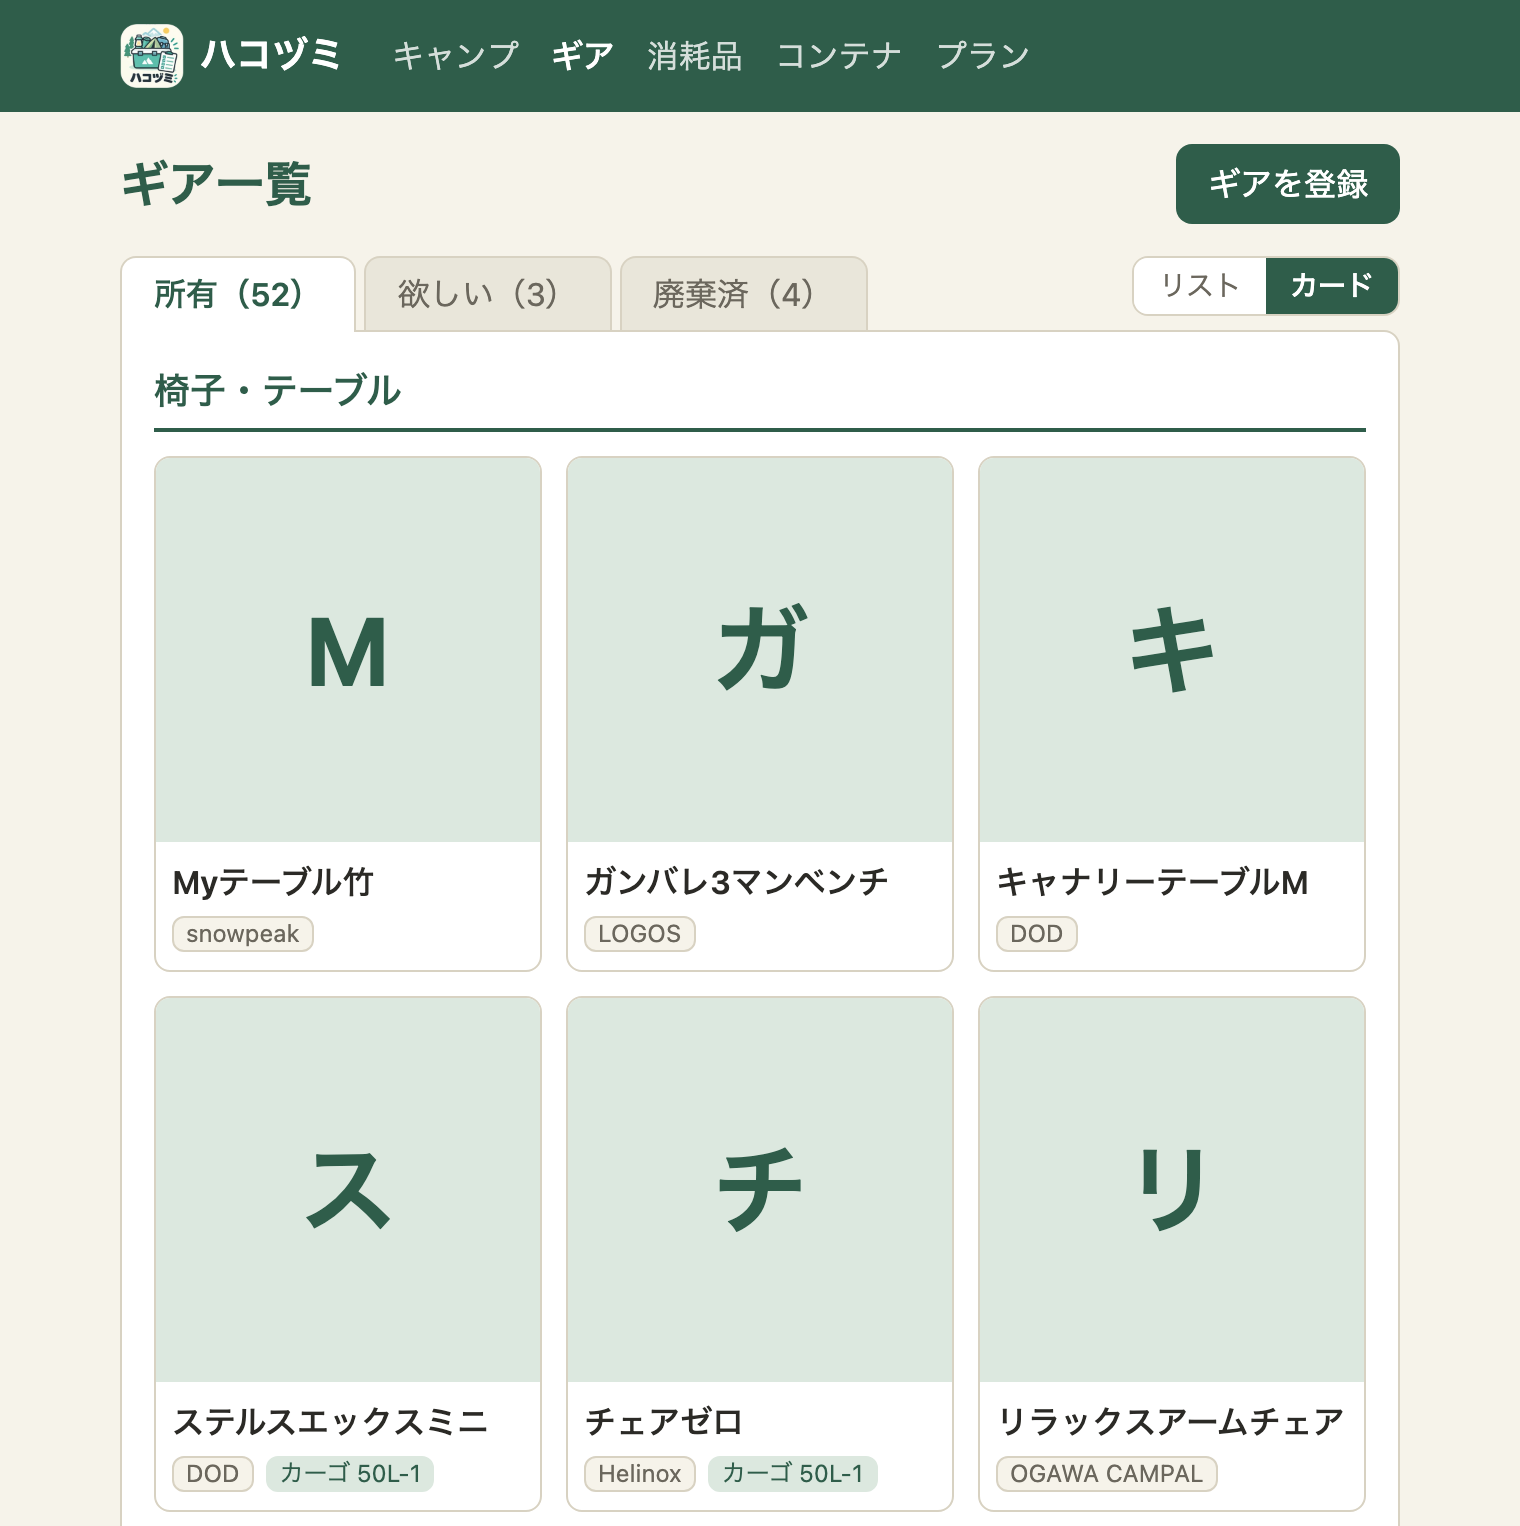Screen dimensions: 1520x1526
Task: Open the キャナリーテーブルM card thumbnail
Action: click(1172, 650)
